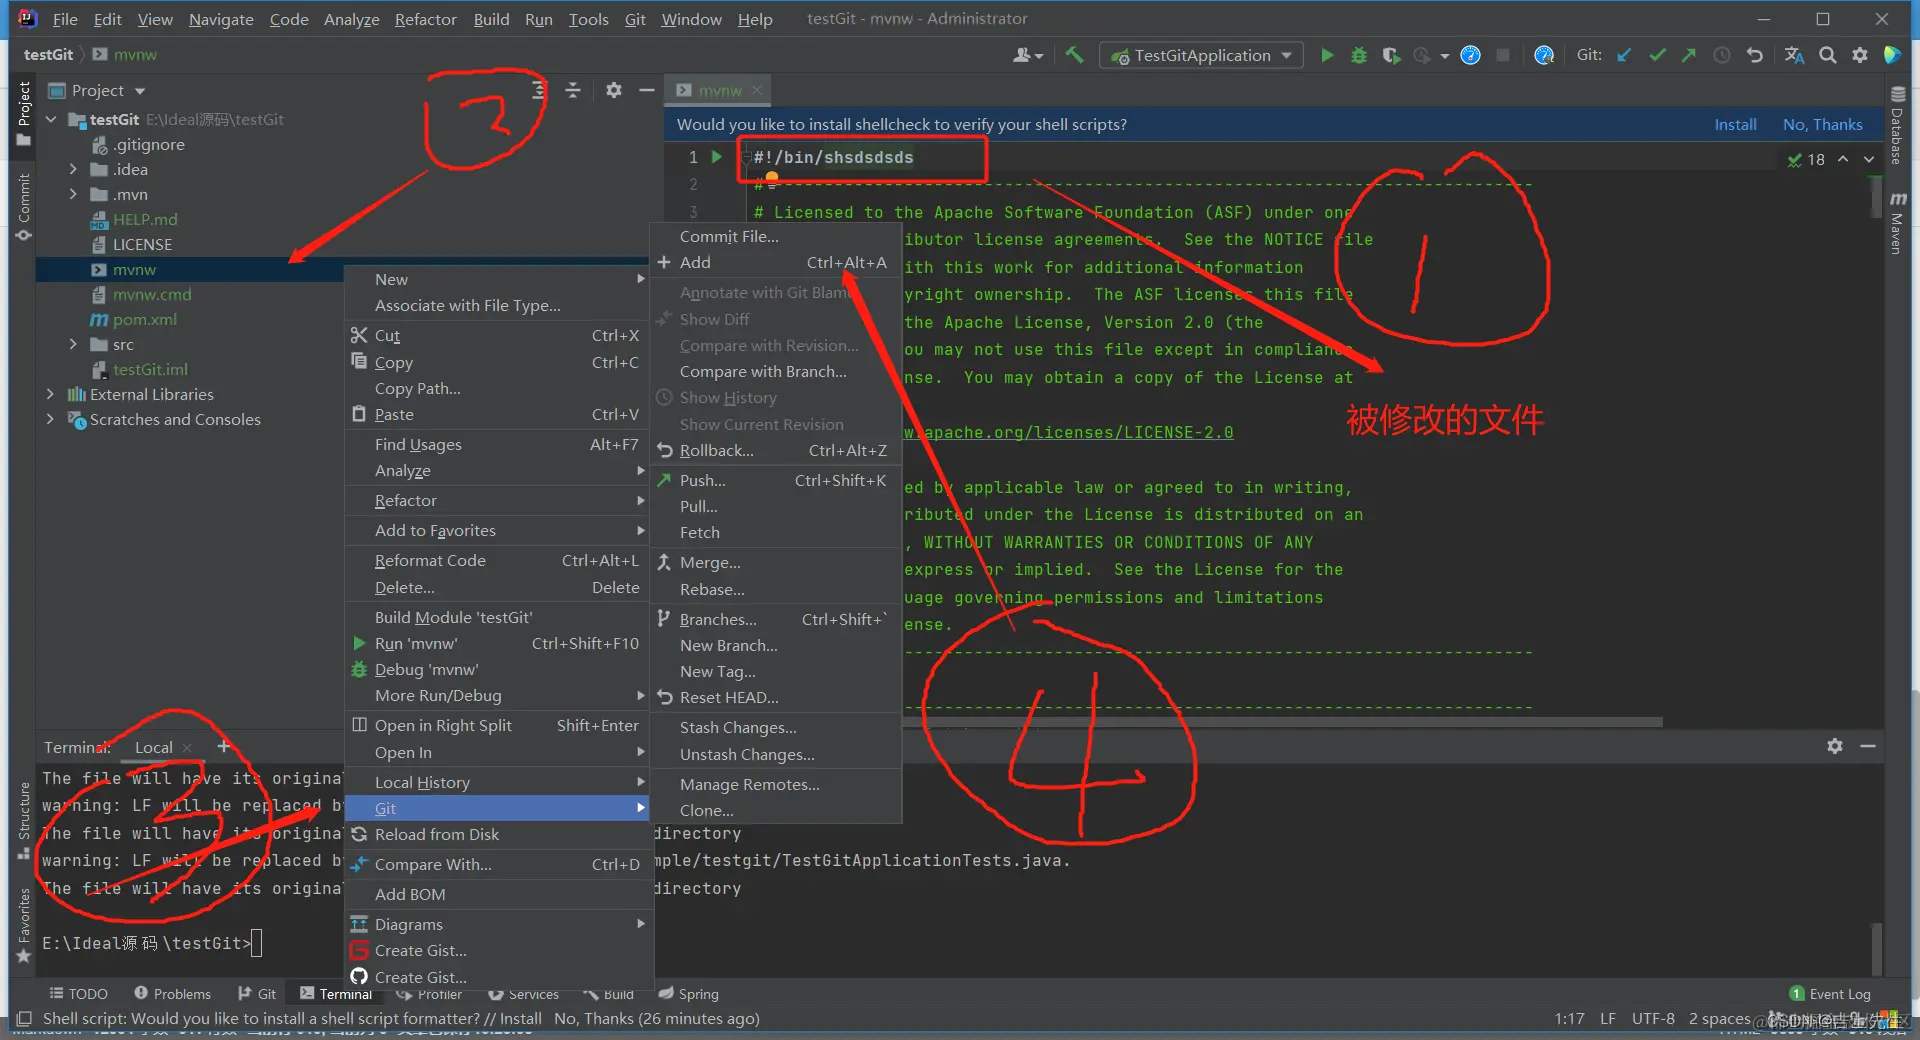
Task: Click the tool windows quick-access icon in status bar
Action: (x=24, y=1019)
